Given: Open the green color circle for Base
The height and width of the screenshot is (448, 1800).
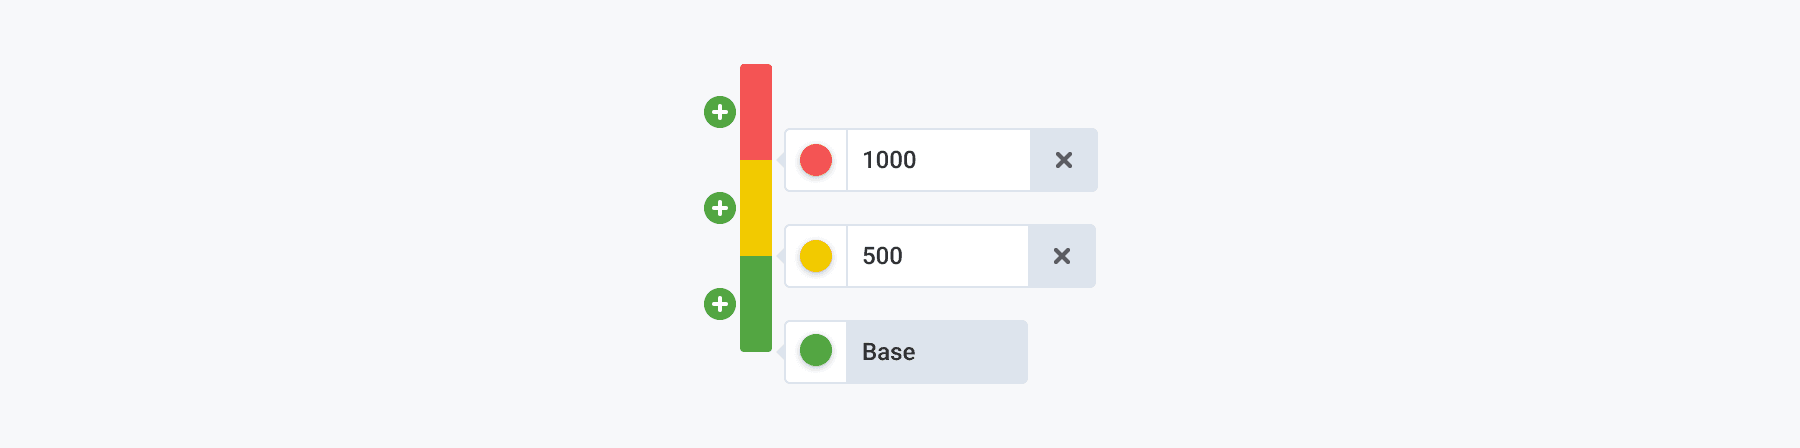Looking at the screenshot, I should point(816,351).
